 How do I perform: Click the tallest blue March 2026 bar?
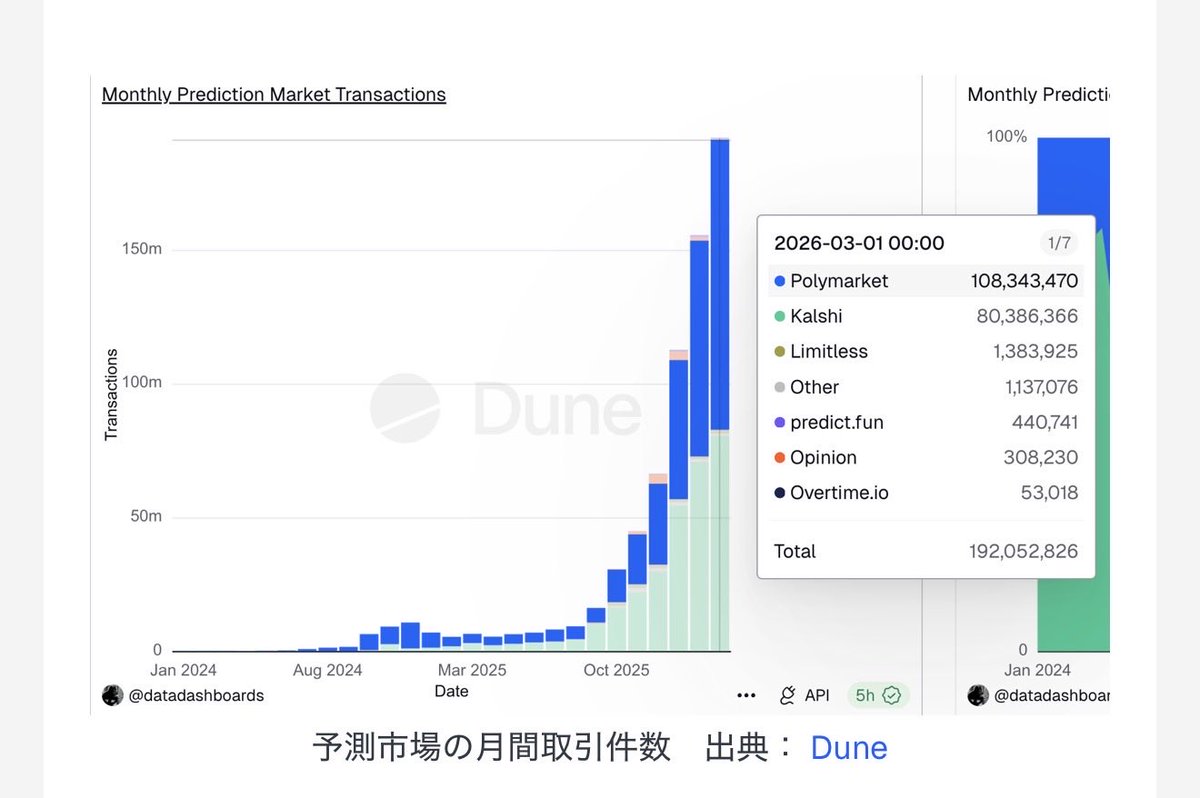[x=719, y=284]
